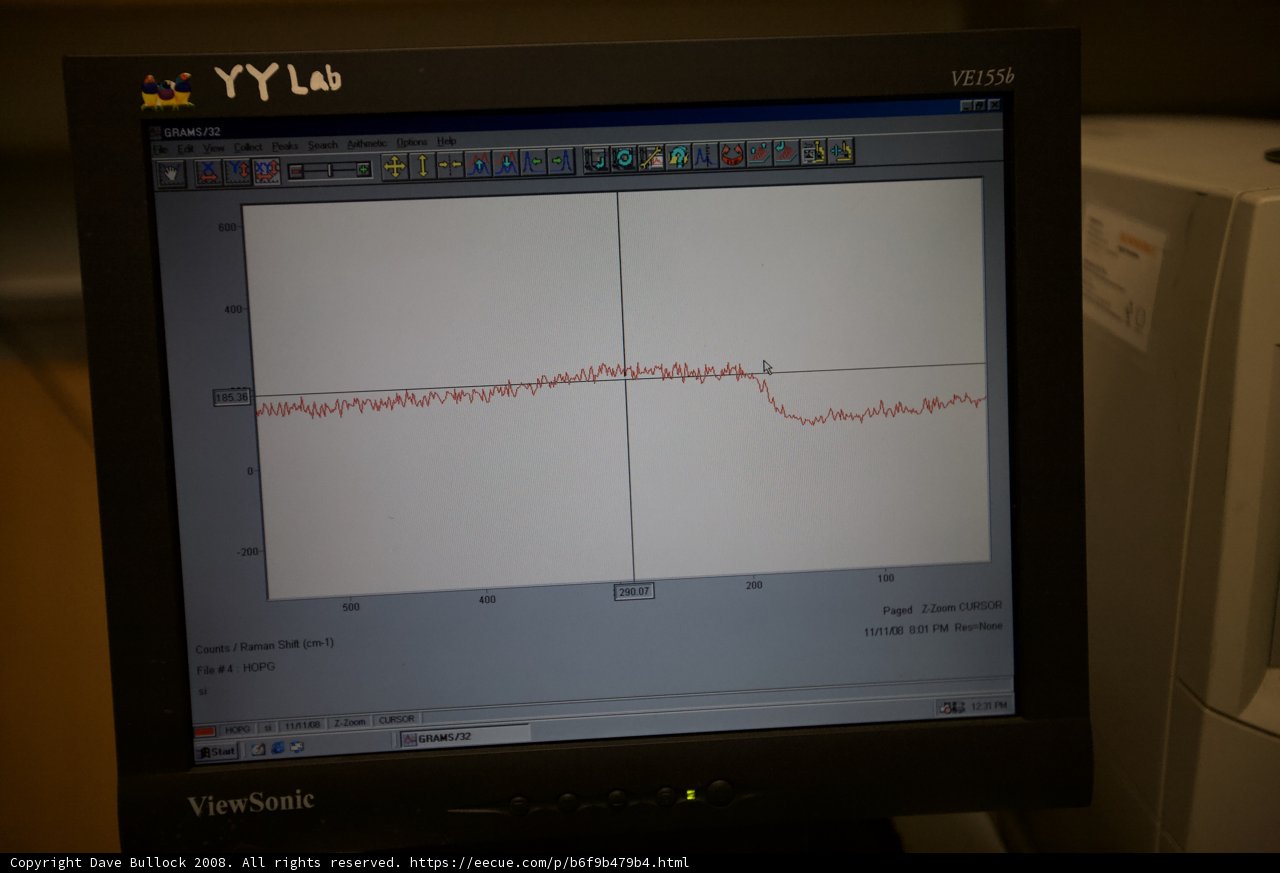
Task: Click the slider minus end button
Action: coord(295,171)
